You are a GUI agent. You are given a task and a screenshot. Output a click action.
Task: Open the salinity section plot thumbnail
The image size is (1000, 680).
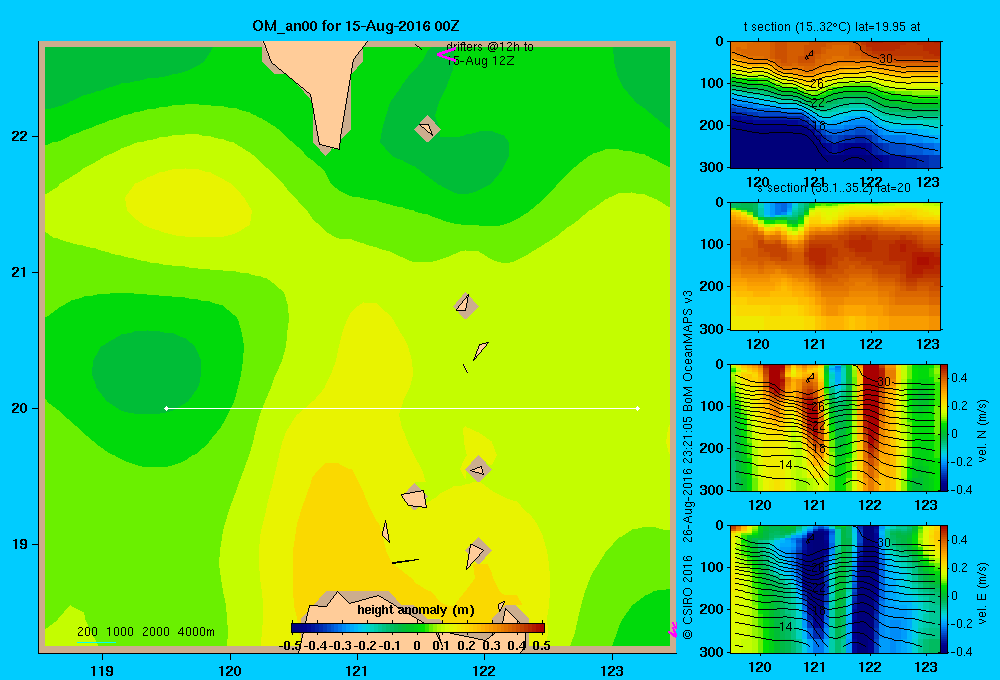coord(835,266)
